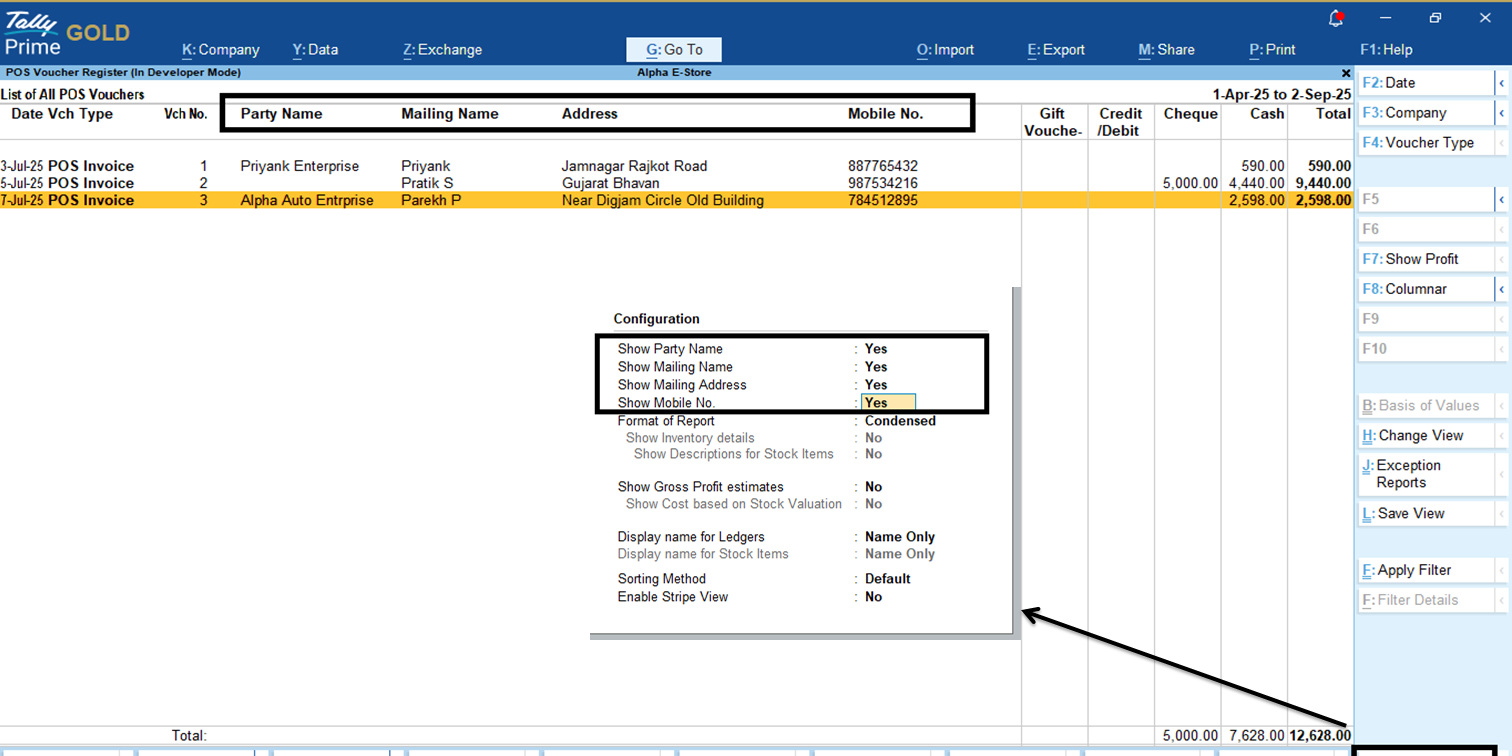Open the Y: Data menu
Viewport: 1512px width, 756px height.
point(317,49)
